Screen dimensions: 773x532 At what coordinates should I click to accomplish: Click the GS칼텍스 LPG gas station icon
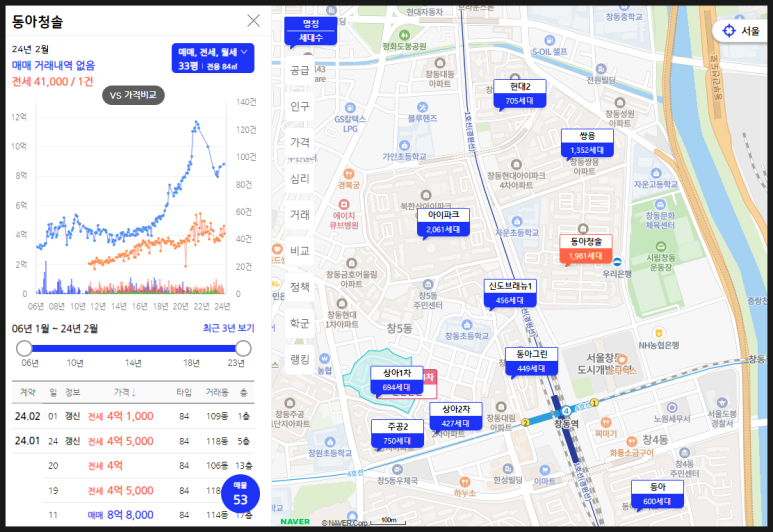pyautogui.click(x=350, y=107)
